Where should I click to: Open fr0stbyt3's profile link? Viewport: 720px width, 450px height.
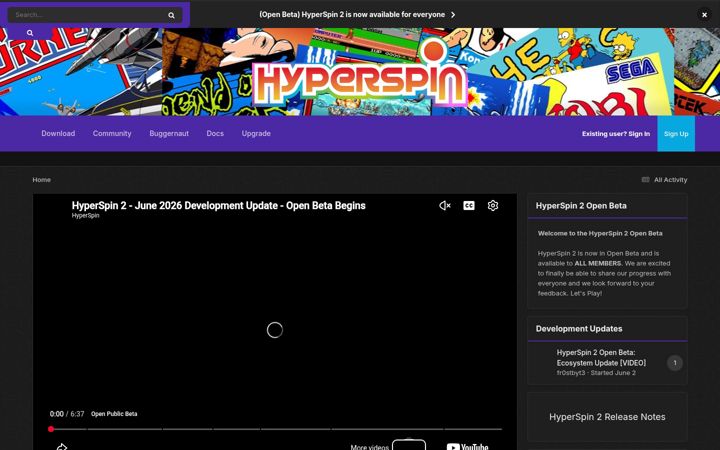[571, 373]
